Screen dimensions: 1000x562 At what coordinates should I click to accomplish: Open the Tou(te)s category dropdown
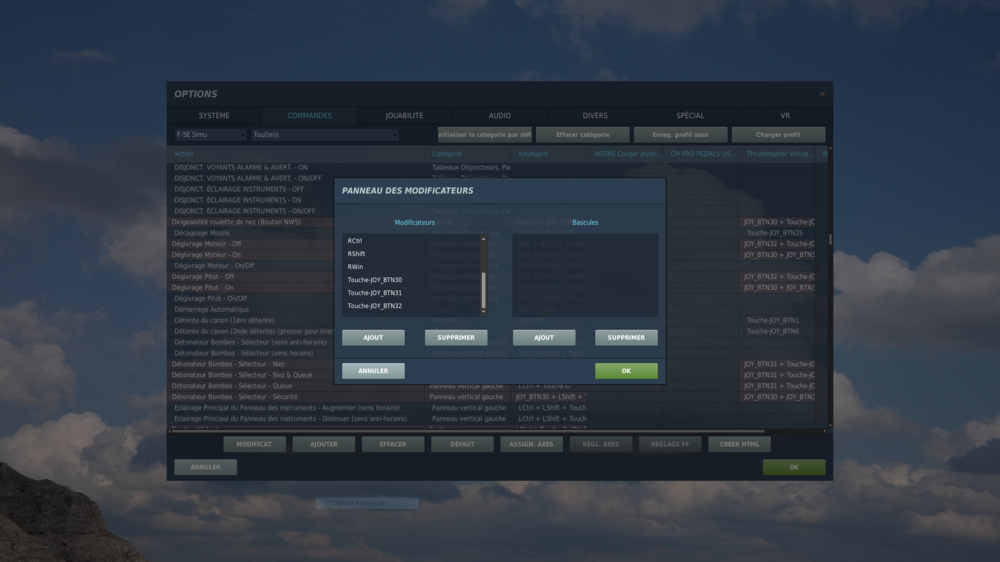(x=325, y=135)
